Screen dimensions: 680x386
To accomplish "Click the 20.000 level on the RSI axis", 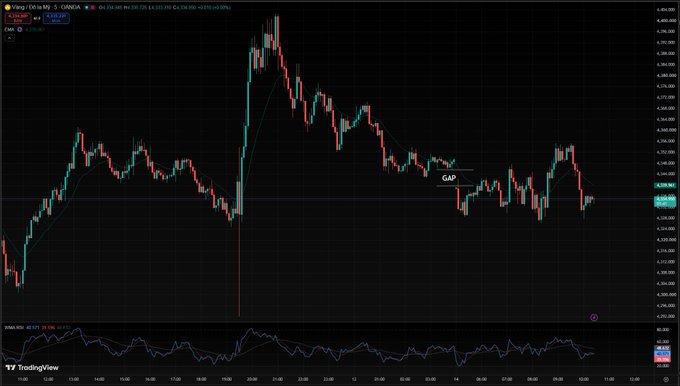I will click(663, 366).
